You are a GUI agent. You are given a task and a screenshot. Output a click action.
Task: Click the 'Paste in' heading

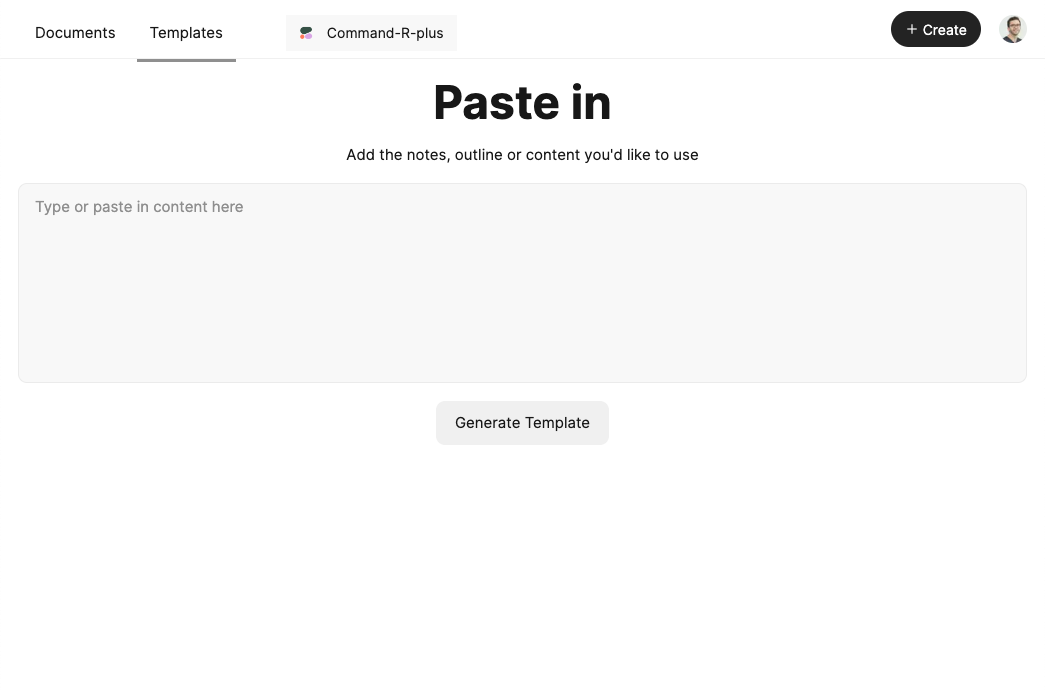coord(522,103)
